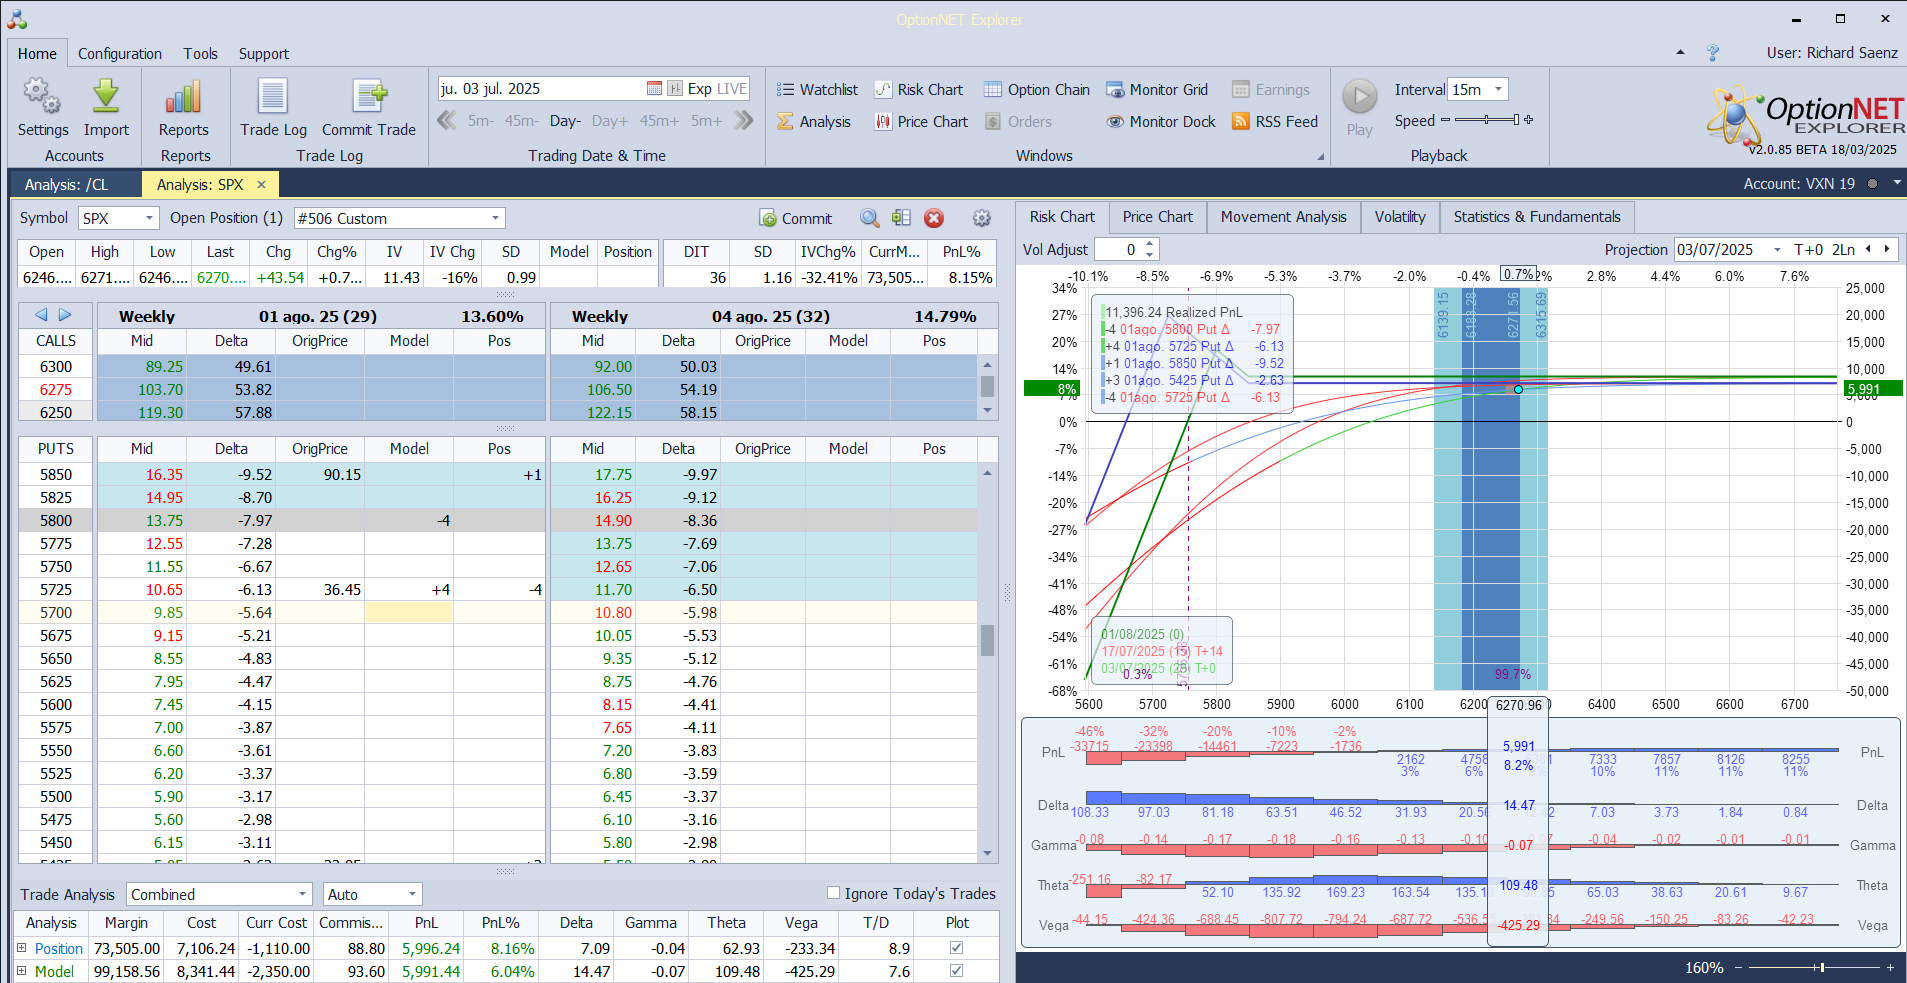The width and height of the screenshot is (1907, 983).
Task: Toggle the LIVE mode button
Action: click(732, 89)
